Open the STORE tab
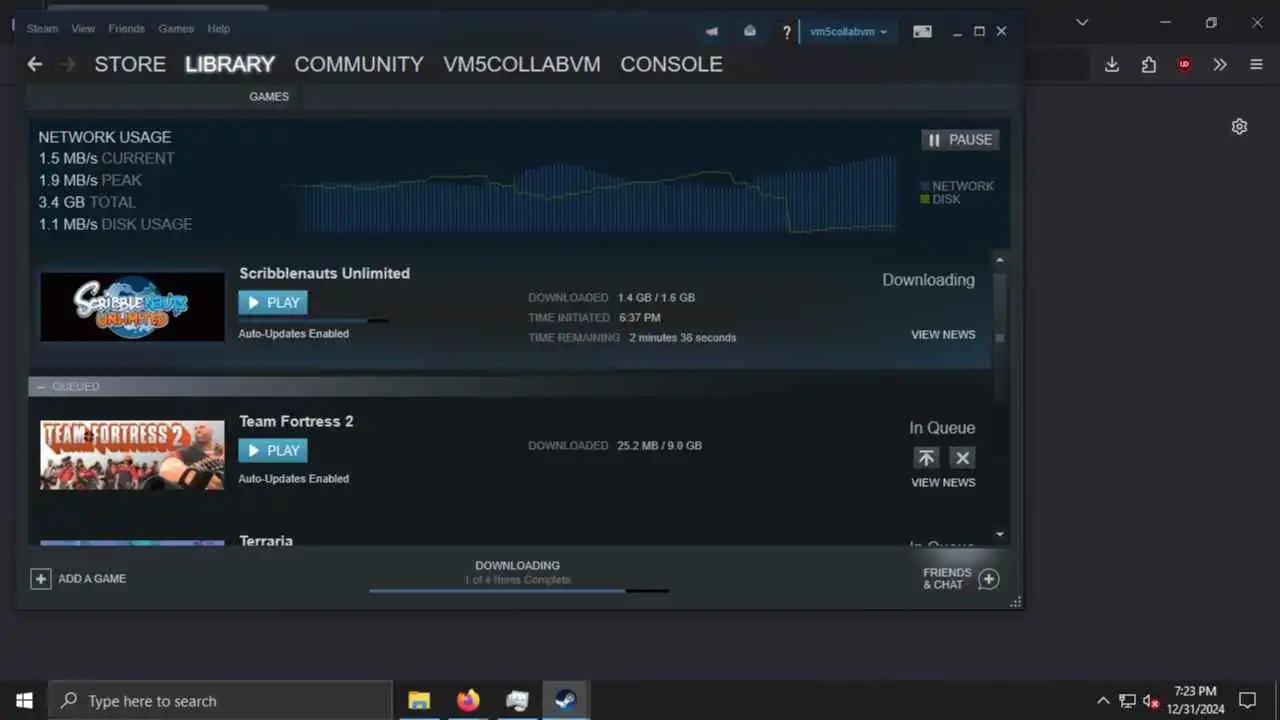The width and height of the screenshot is (1280, 720). coord(130,64)
